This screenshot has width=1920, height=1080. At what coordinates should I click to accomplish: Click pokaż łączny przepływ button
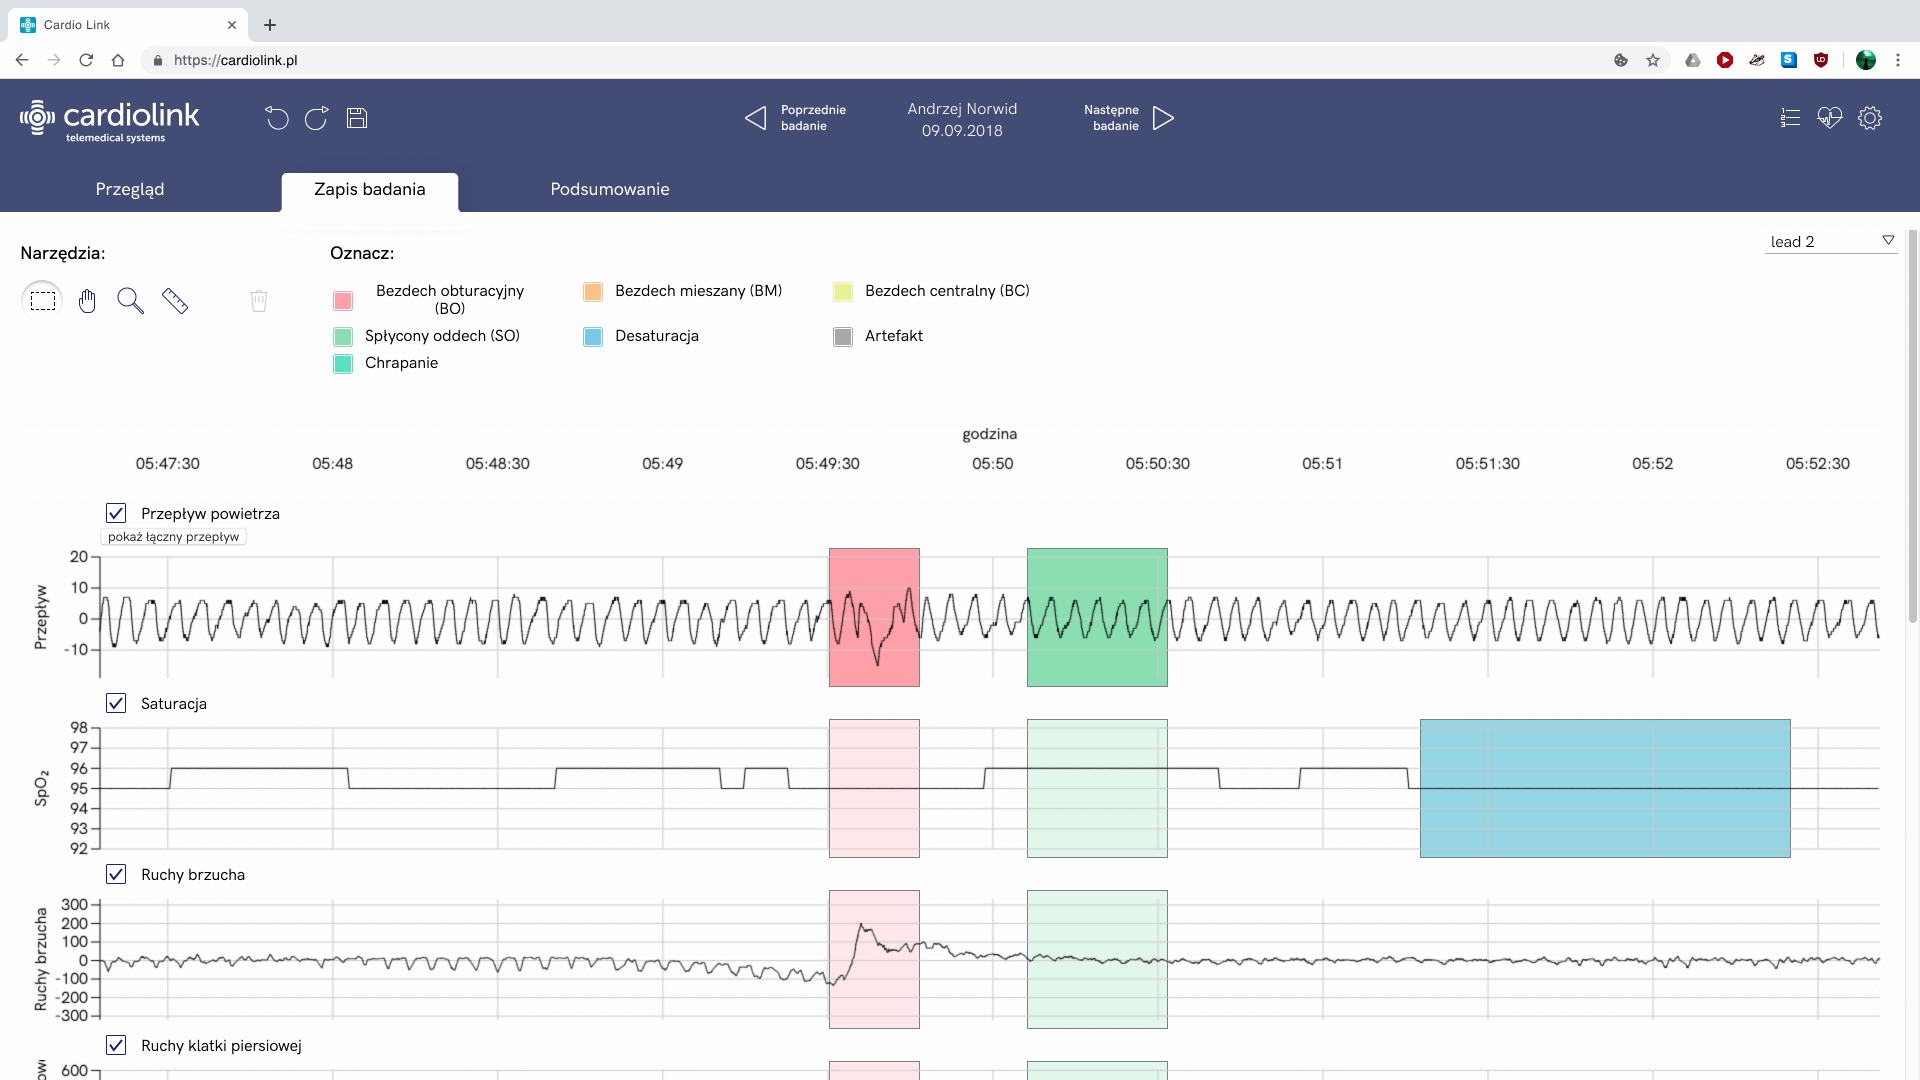click(174, 537)
